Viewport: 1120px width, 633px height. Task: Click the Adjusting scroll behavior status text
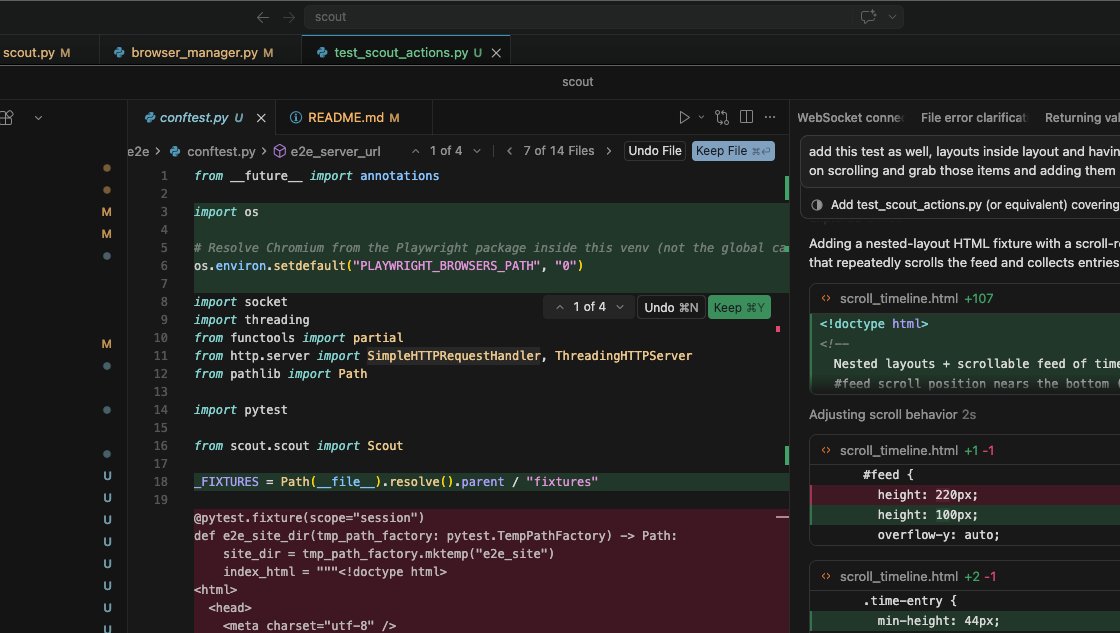(892, 414)
